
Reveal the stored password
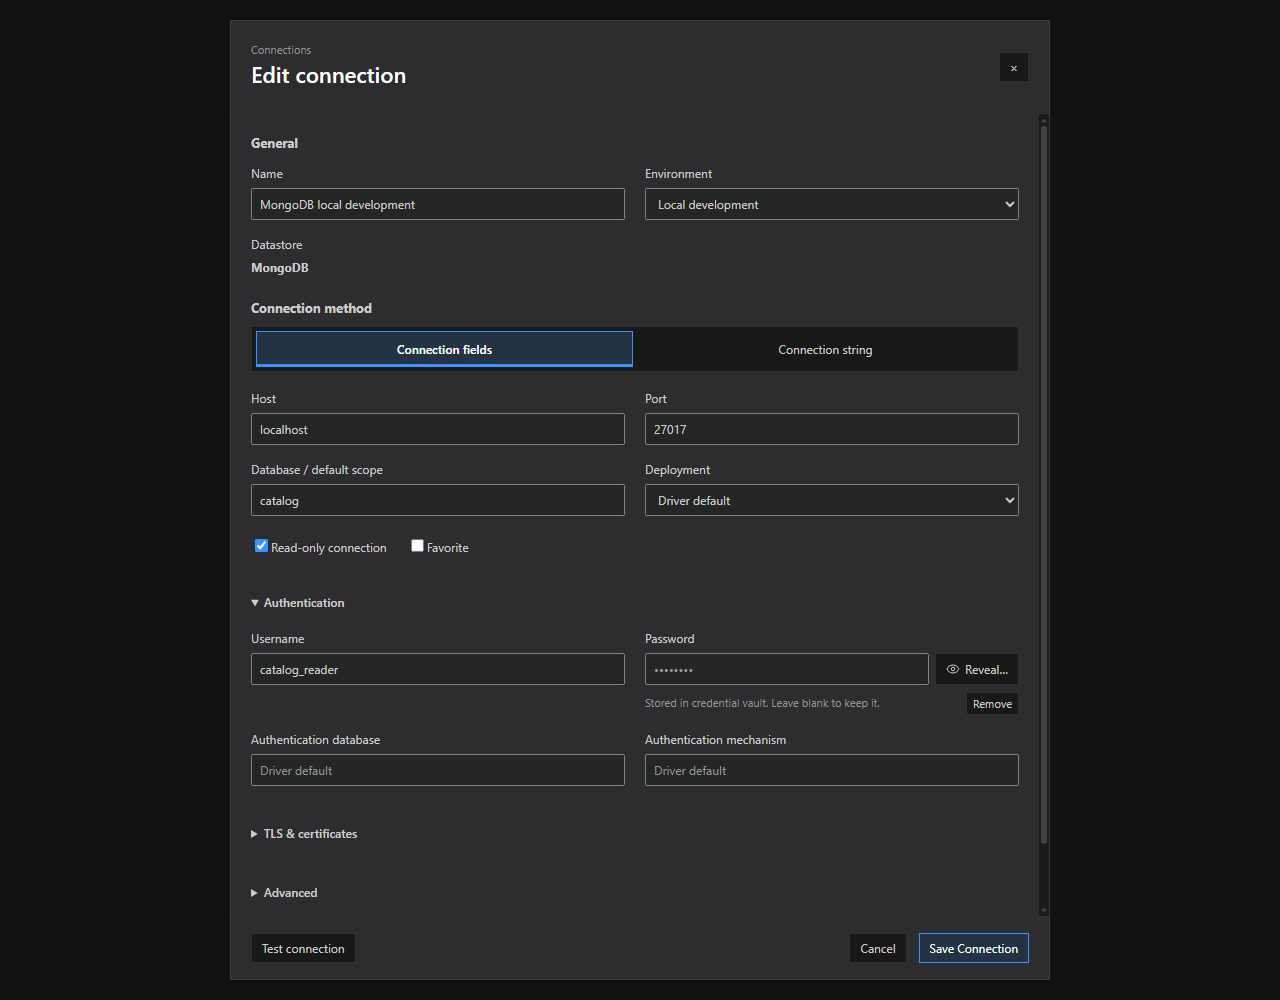[x=977, y=669]
